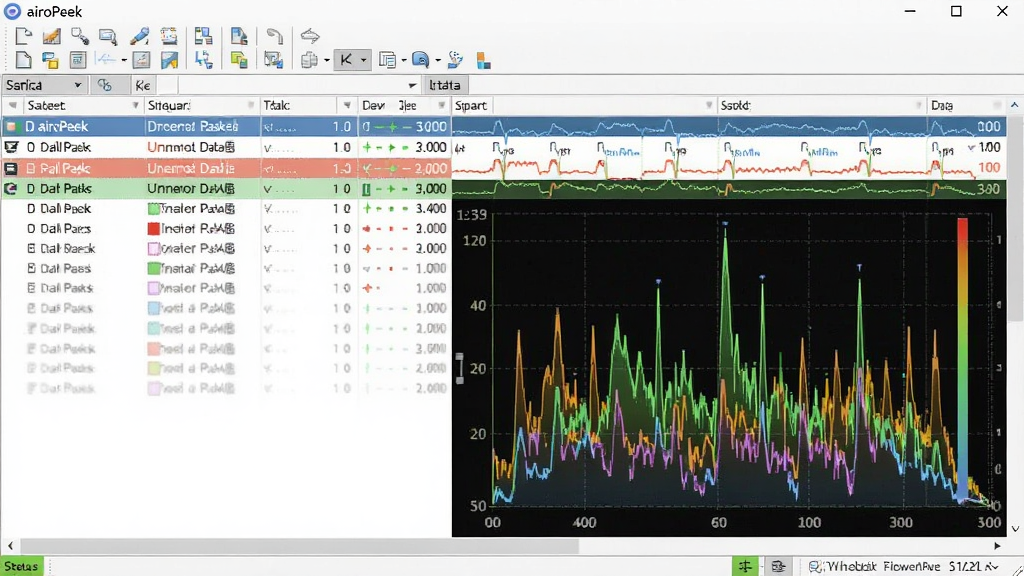Viewport: 1024px width, 576px height.
Task: Click the green status bar icon
Action: pyautogui.click(x=745, y=566)
